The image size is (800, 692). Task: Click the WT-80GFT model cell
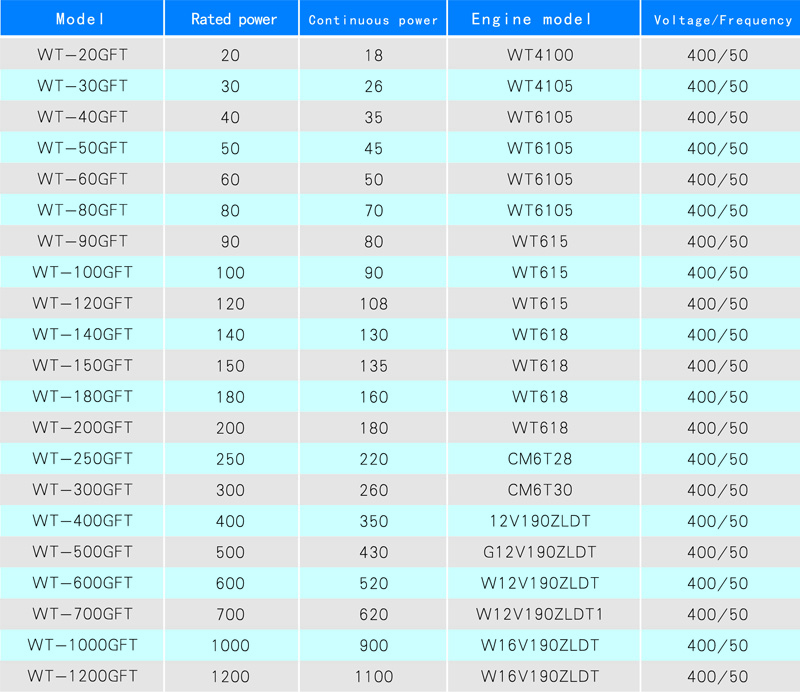(x=82, y=210)
